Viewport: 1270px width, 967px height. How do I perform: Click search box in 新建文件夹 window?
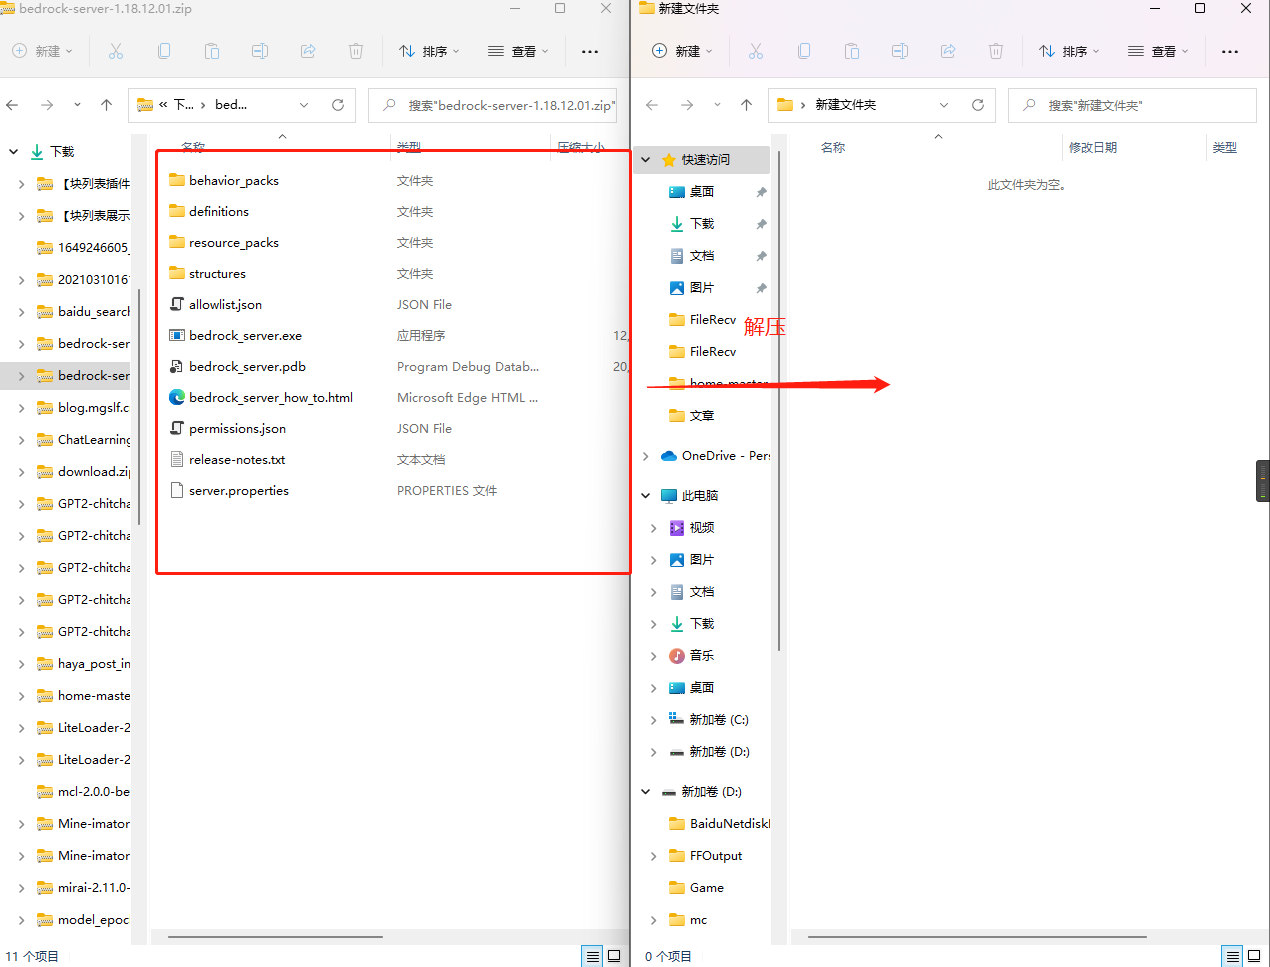(1132, 105)
